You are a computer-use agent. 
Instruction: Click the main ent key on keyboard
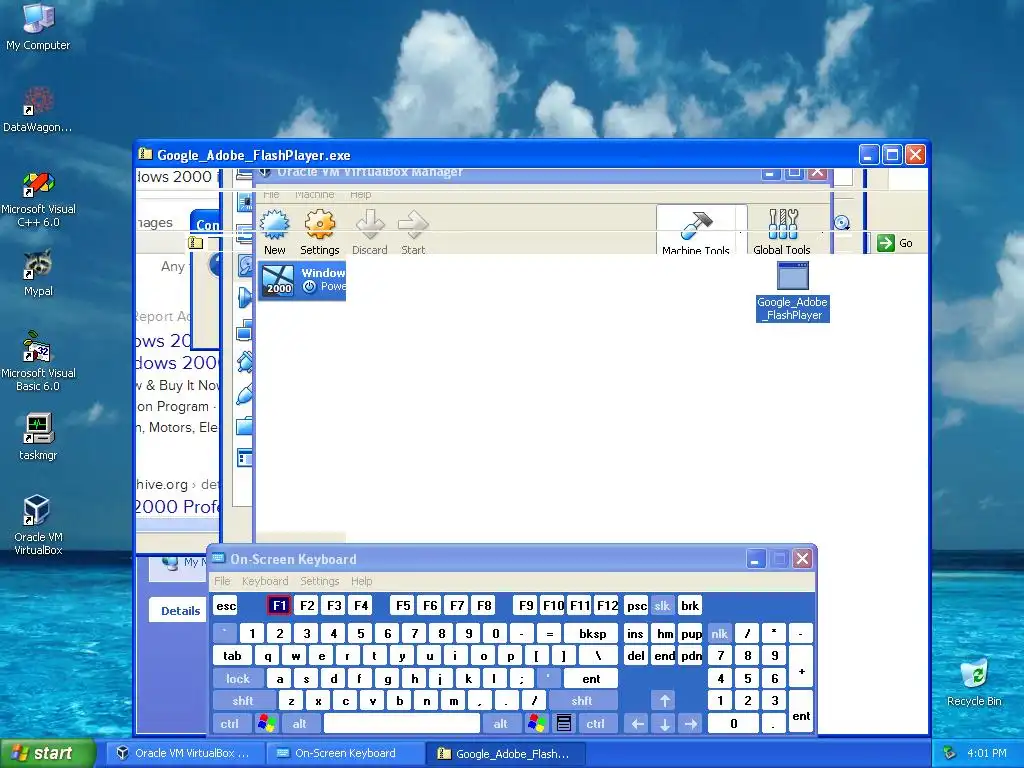(x=591, y=679)
